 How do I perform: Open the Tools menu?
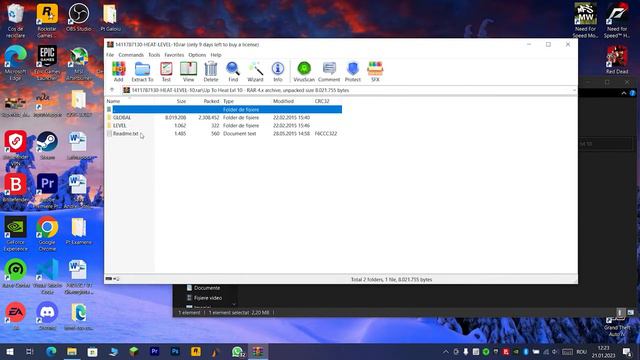click(x=154, y=55)
